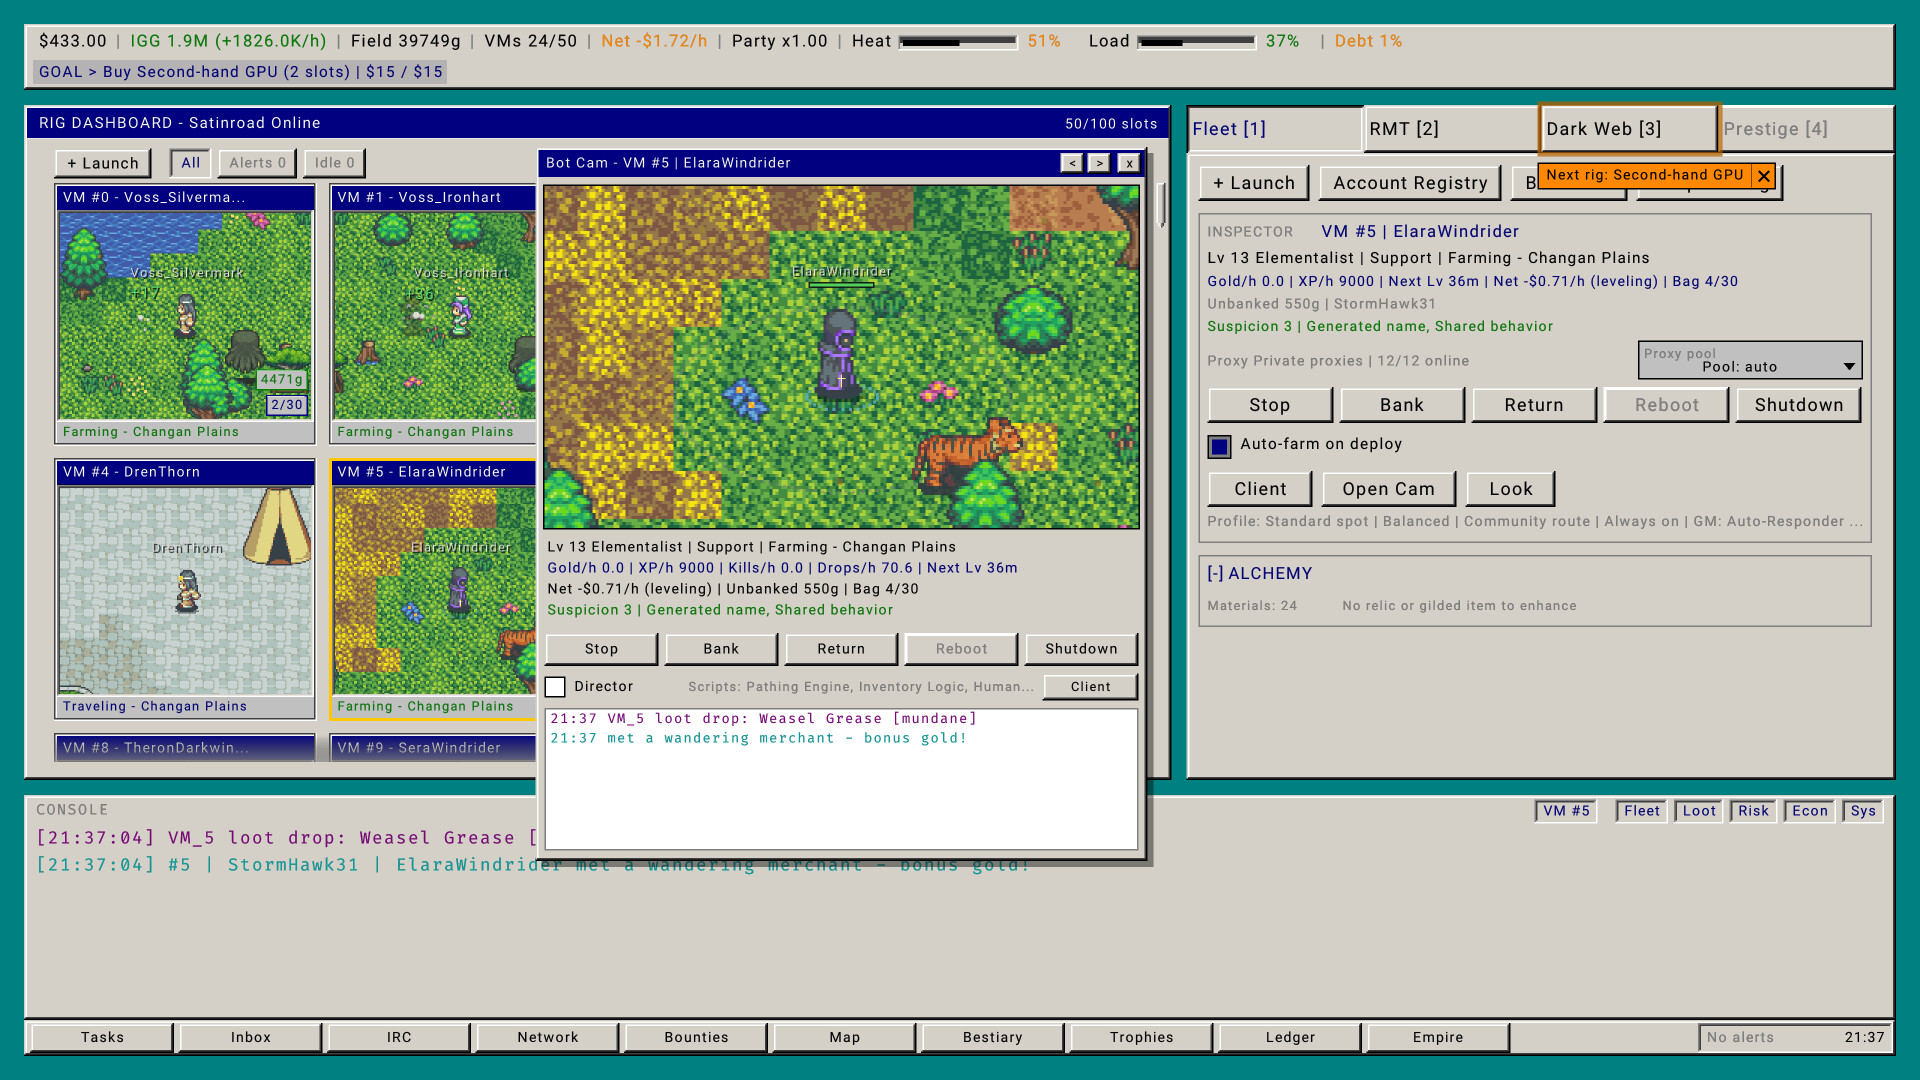The width and height of the screenshot is (1920, 1080).
Task: Click Bank in Inspector panel
Action: [x=1402, y=405]
